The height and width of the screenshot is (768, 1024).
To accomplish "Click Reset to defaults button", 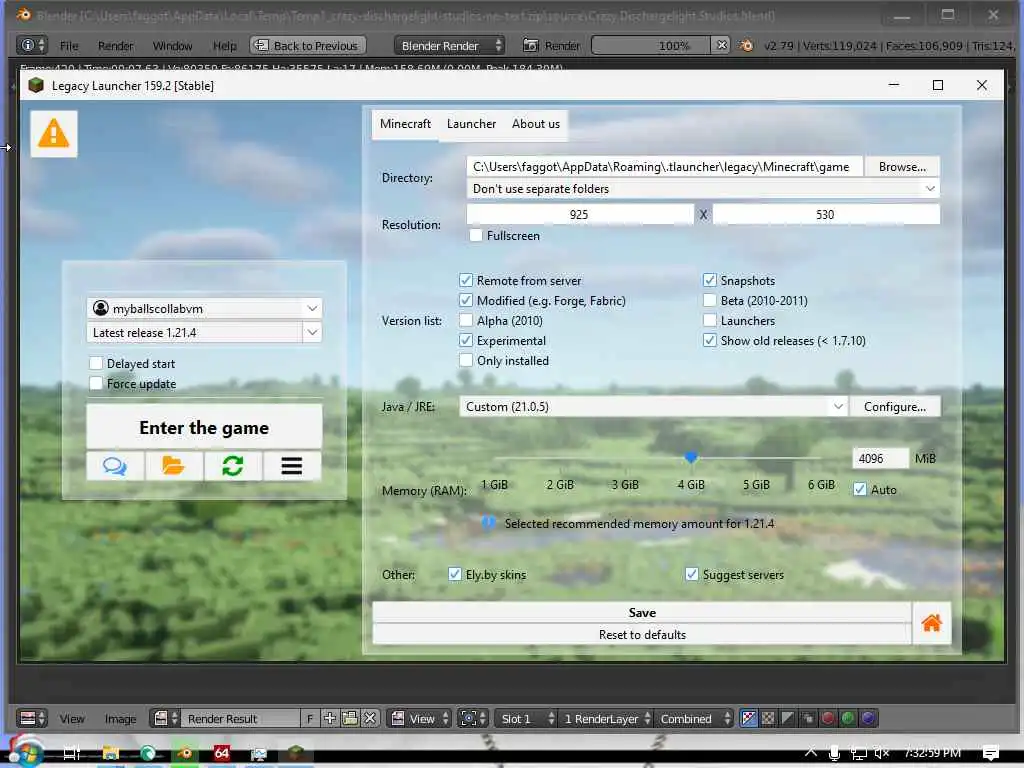I will pos(642,634).
